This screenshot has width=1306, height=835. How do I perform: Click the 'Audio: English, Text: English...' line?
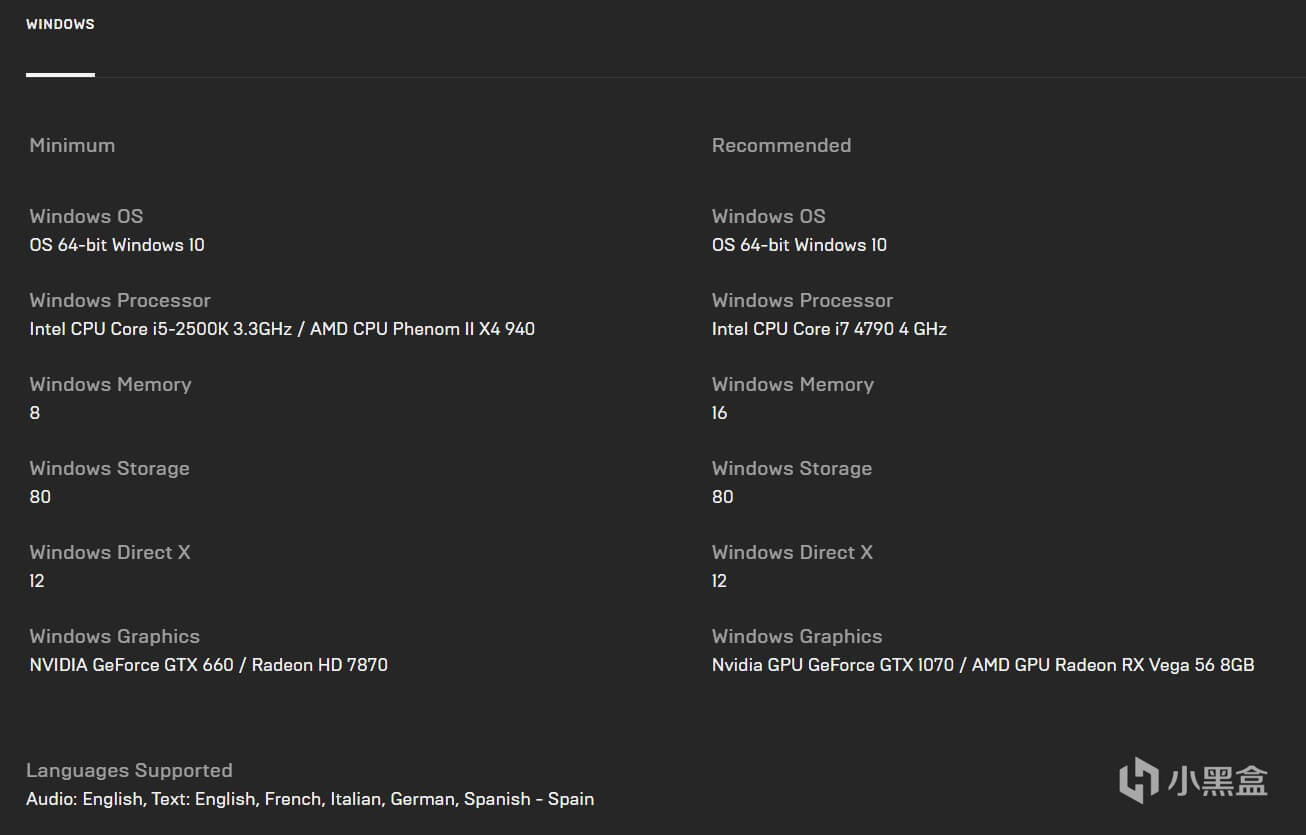(310, 799)
